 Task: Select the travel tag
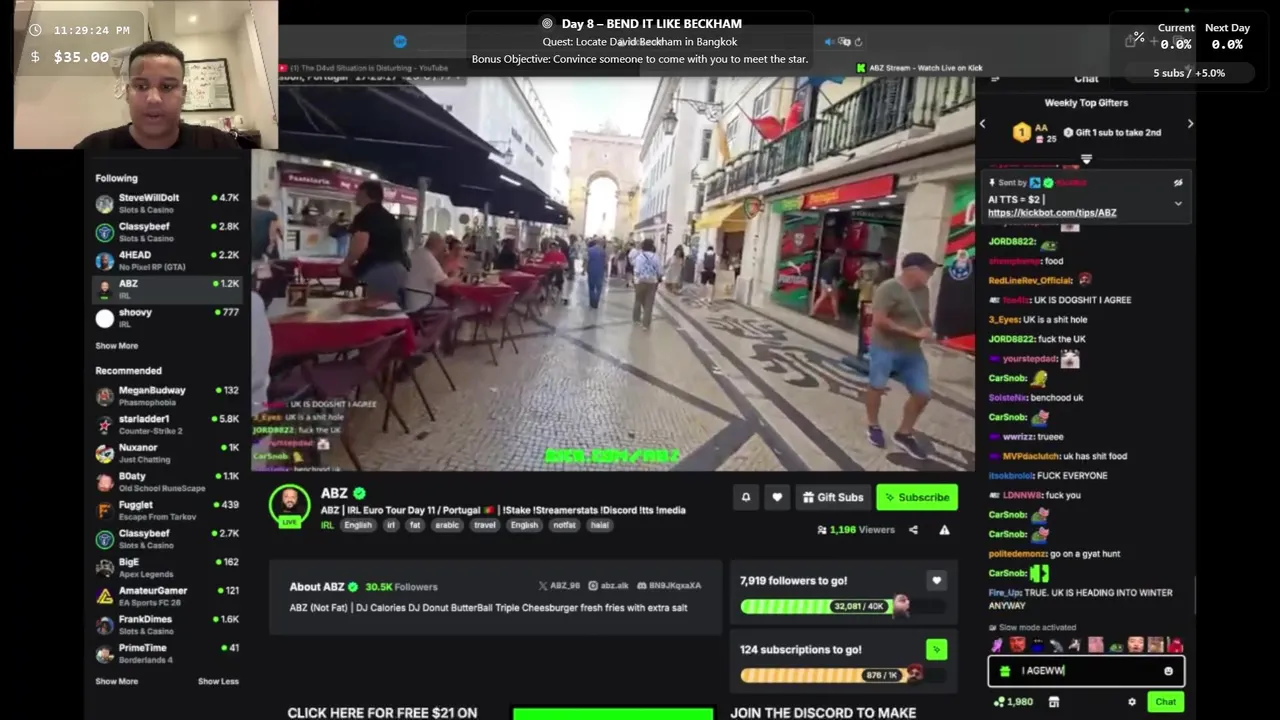485,525
